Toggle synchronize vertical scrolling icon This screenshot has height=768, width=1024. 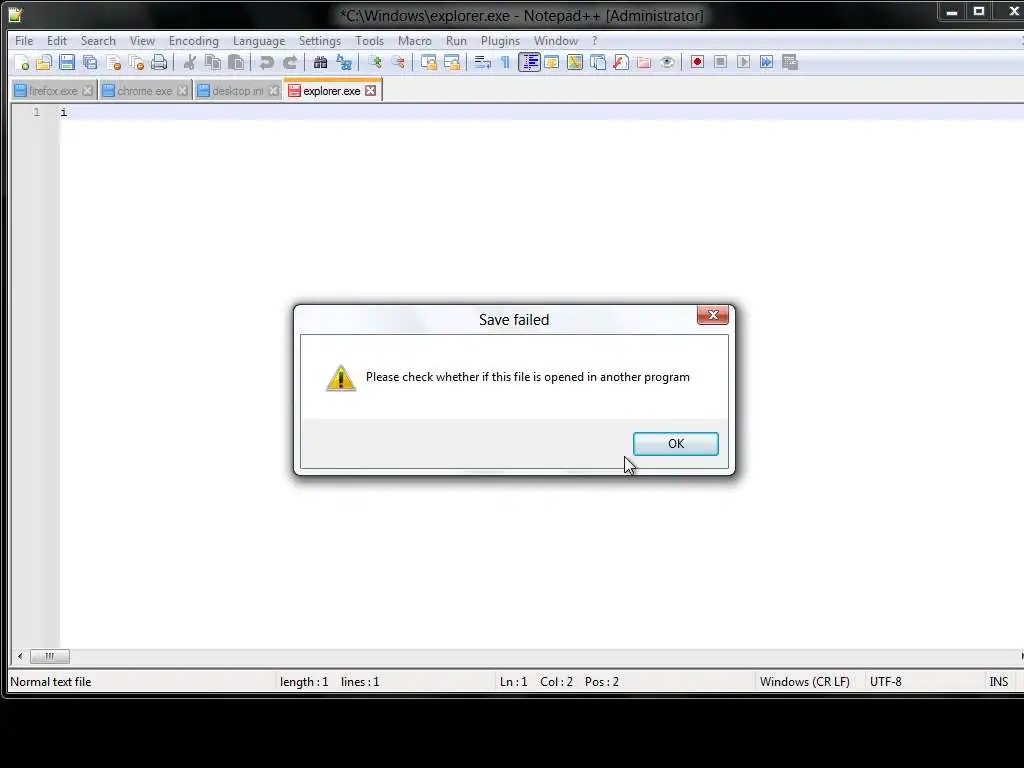pos(428,63)
